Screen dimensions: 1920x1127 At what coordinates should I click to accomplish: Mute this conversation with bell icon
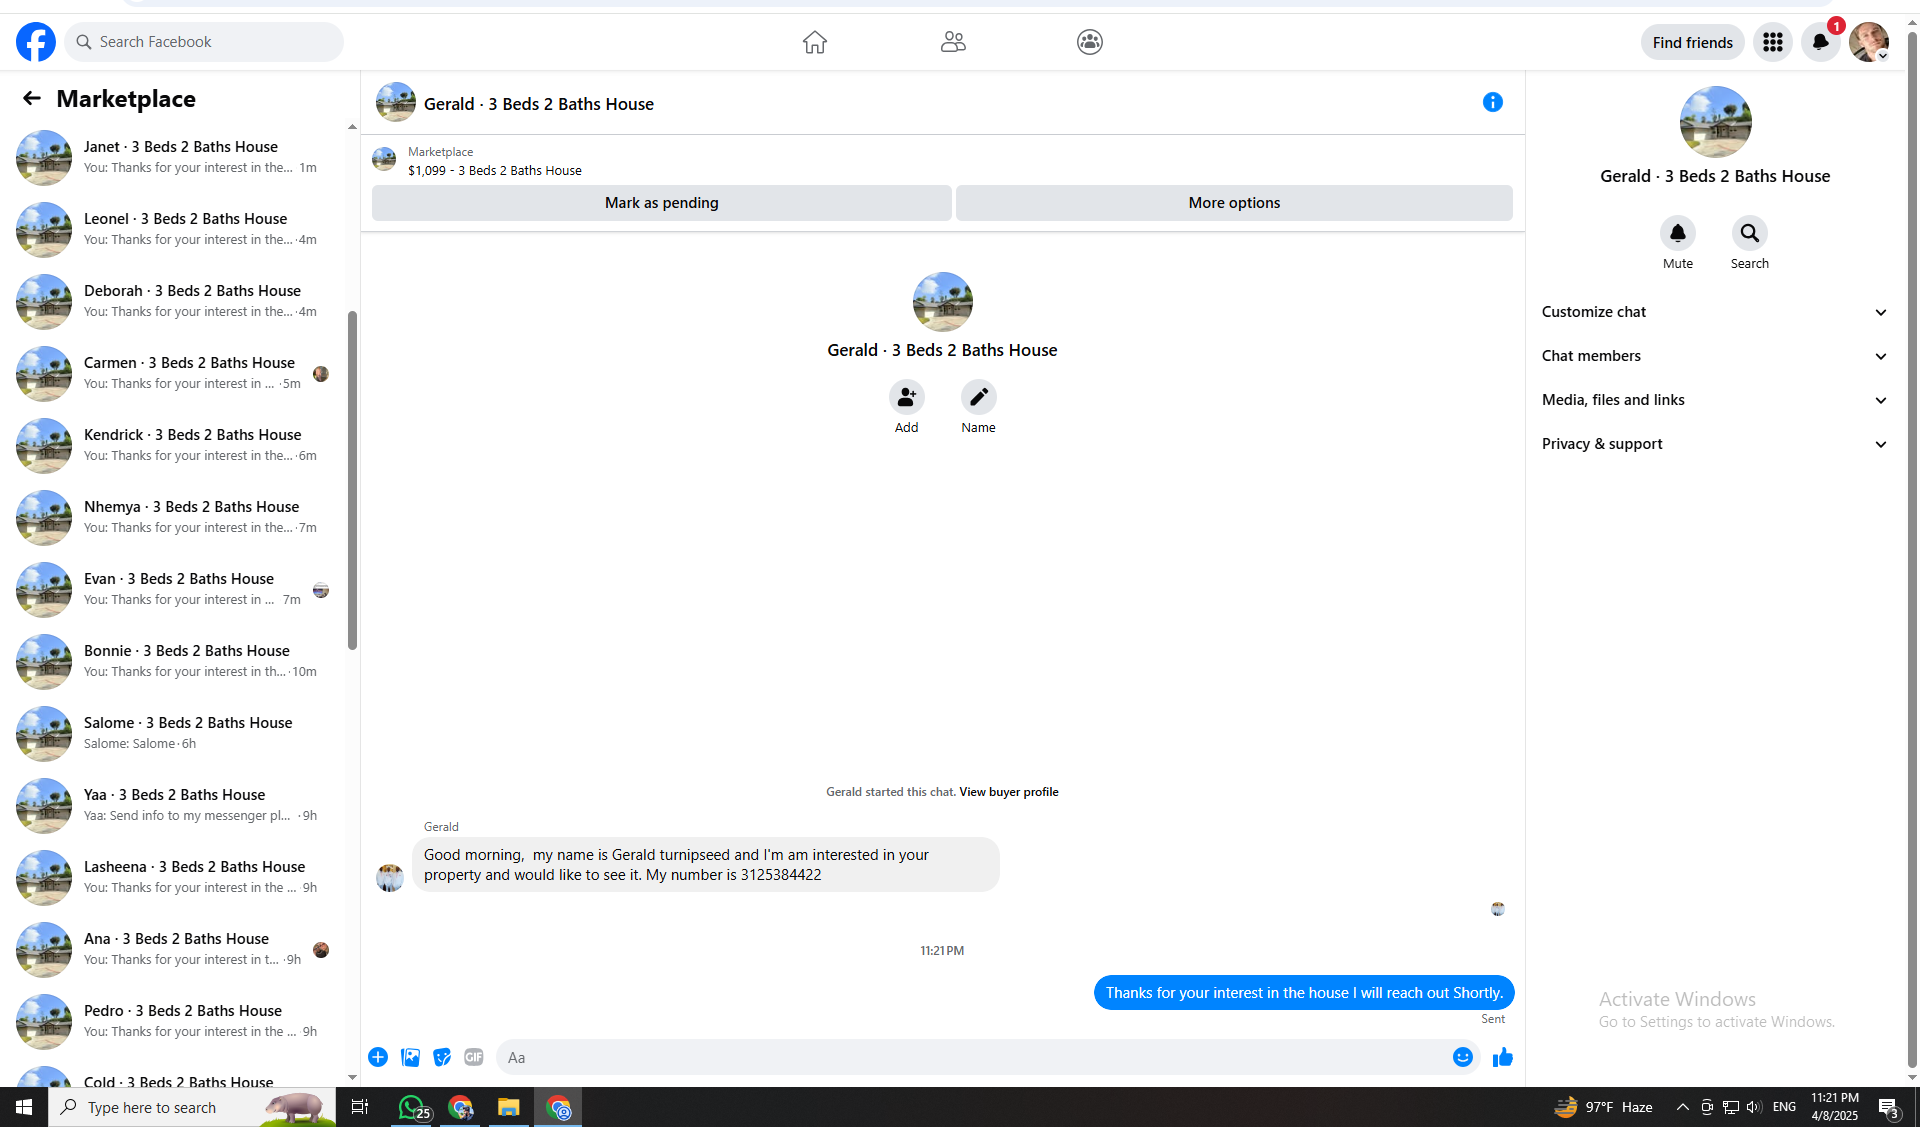tap(1678, 233)
